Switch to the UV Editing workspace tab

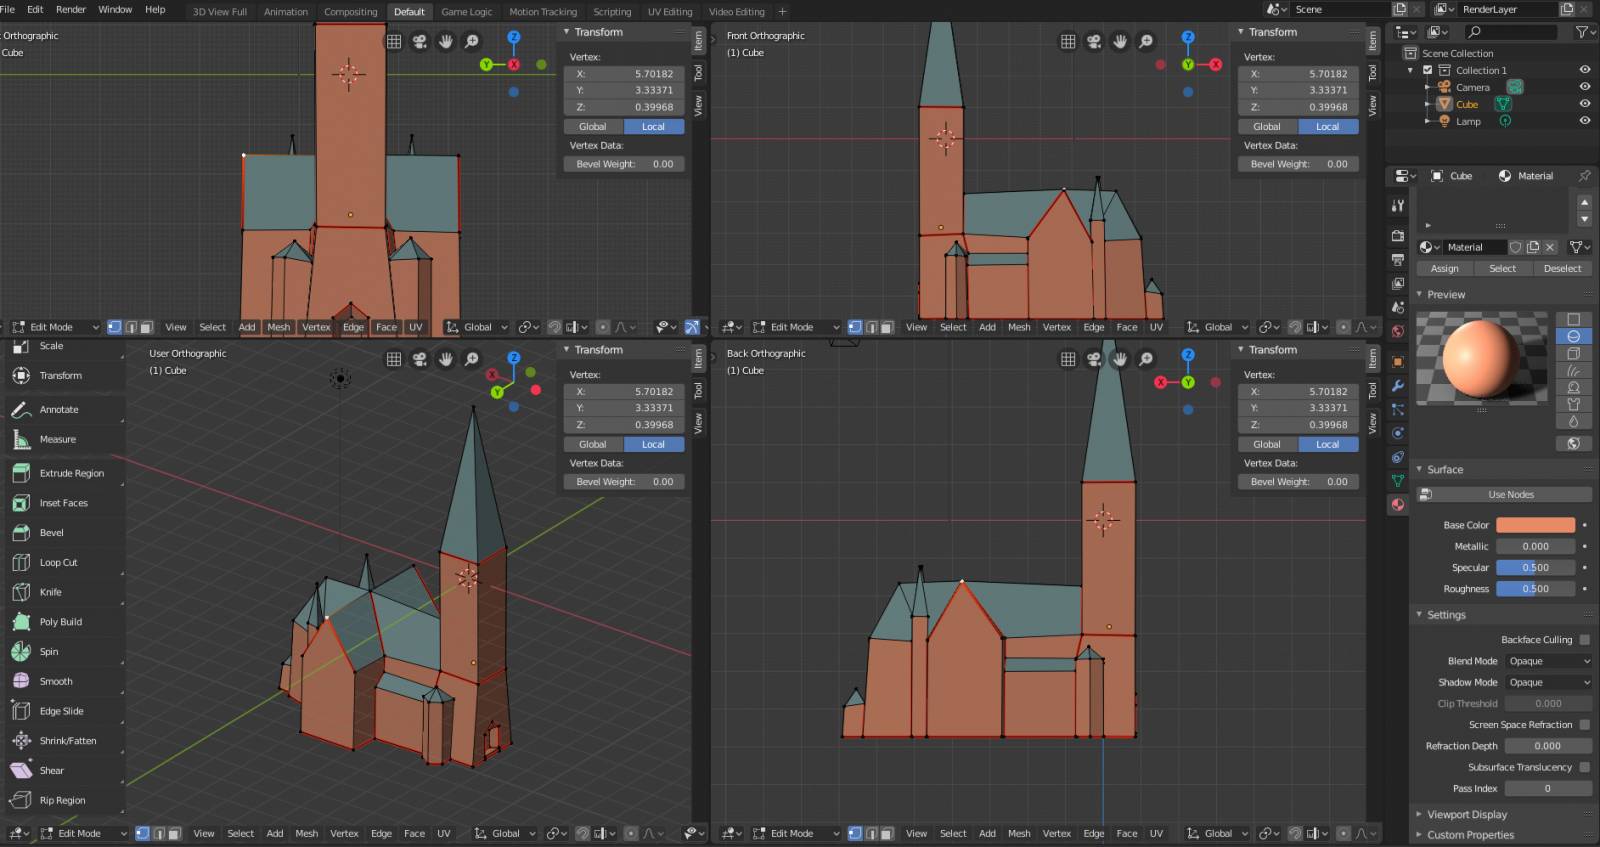[669, 12]
